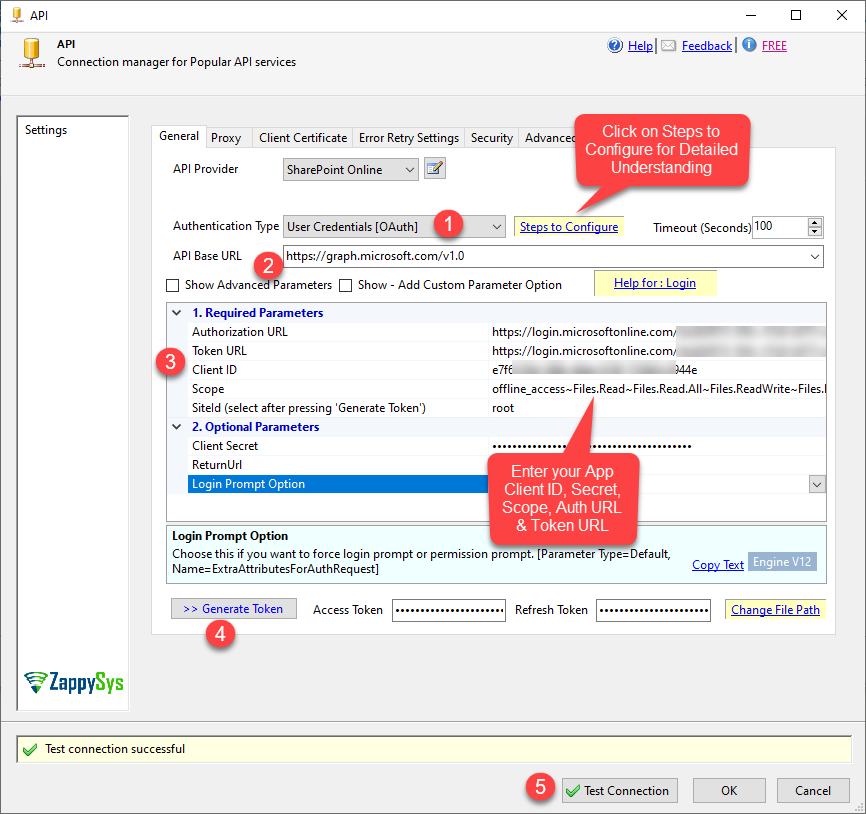Image resolution: width=866 pixels, height=814 pixels.
Task: Select the Token URL parameter row
Action: [507, 351]
